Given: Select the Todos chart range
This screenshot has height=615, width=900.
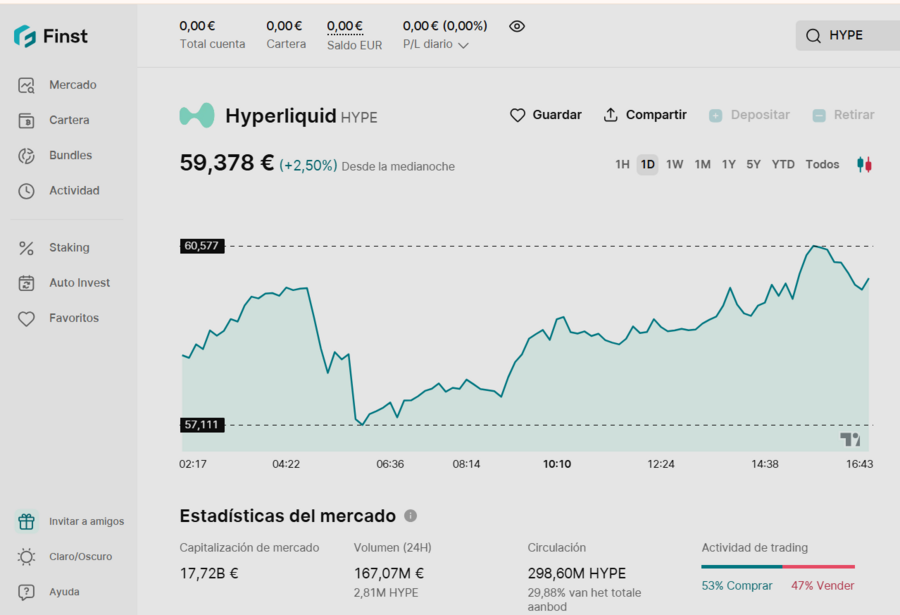Looking at the screenshot, I should click(x=822, y=165).
